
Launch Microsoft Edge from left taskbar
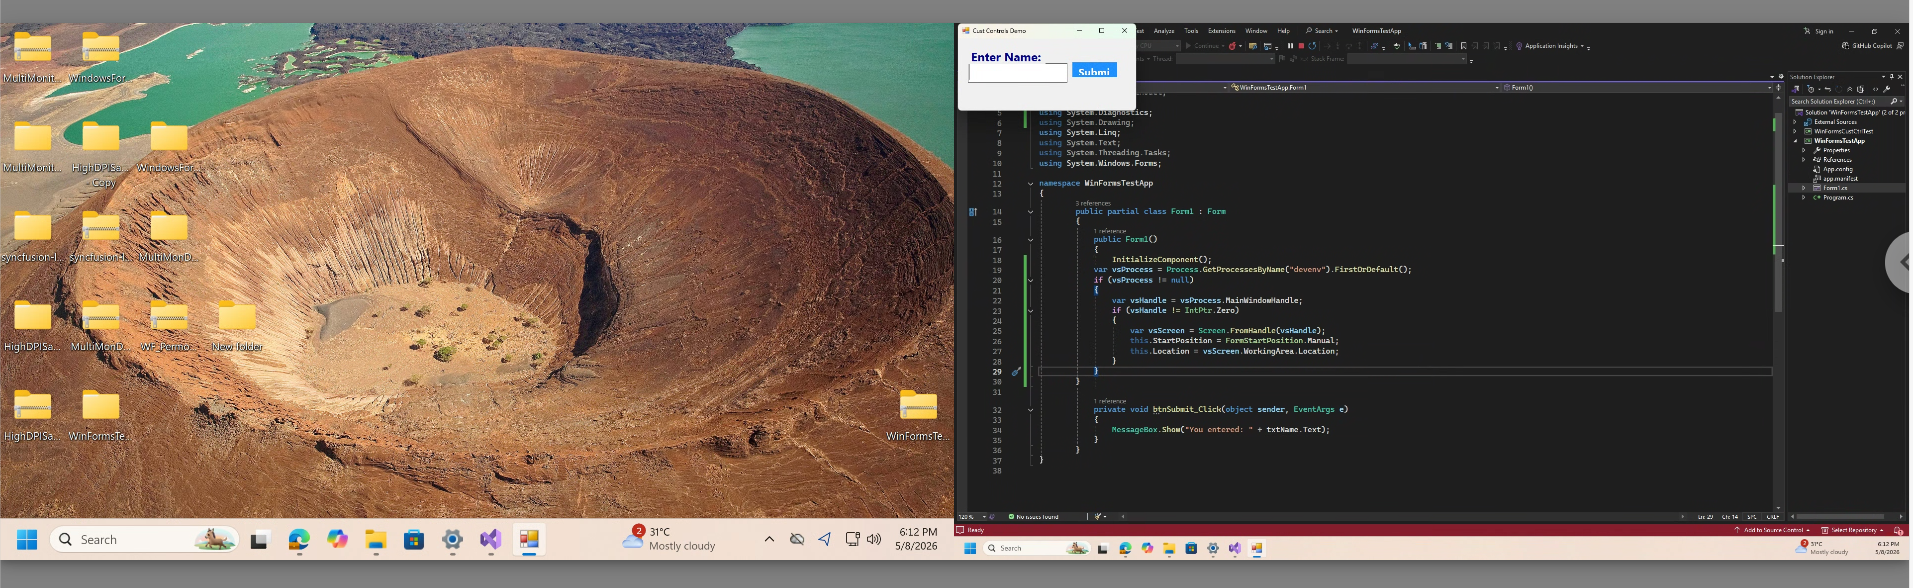[299, 540]
